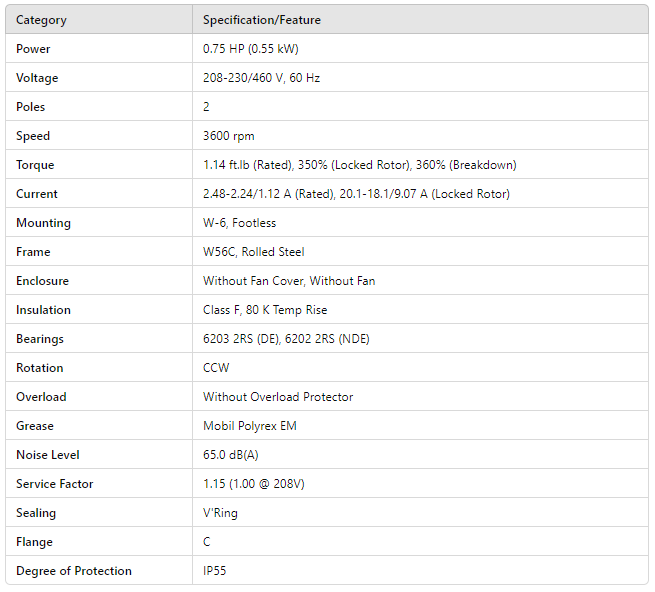Click the 0.75 HP (0.55 kW) value
The width and height of the screenshot is (655, 592).
click(x=251, y=49)
